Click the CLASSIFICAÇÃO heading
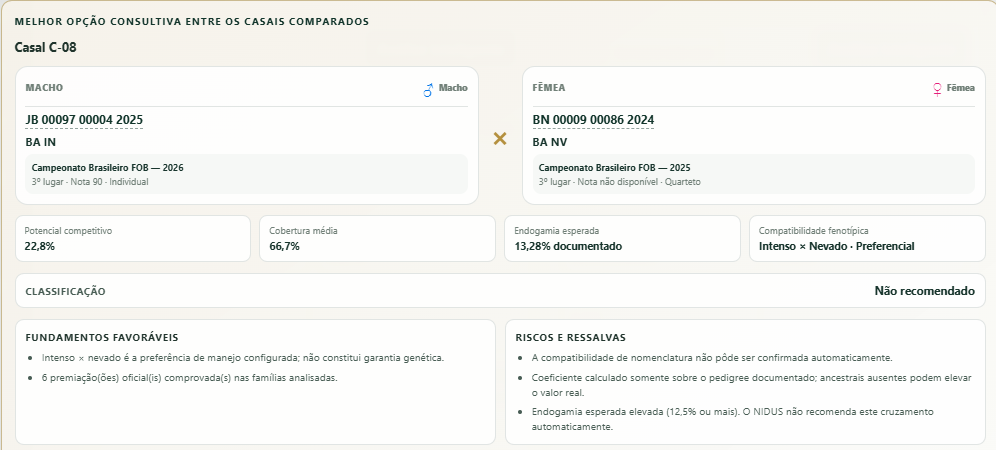The height and width of the screenshot is (450, 996). (65, 292)
